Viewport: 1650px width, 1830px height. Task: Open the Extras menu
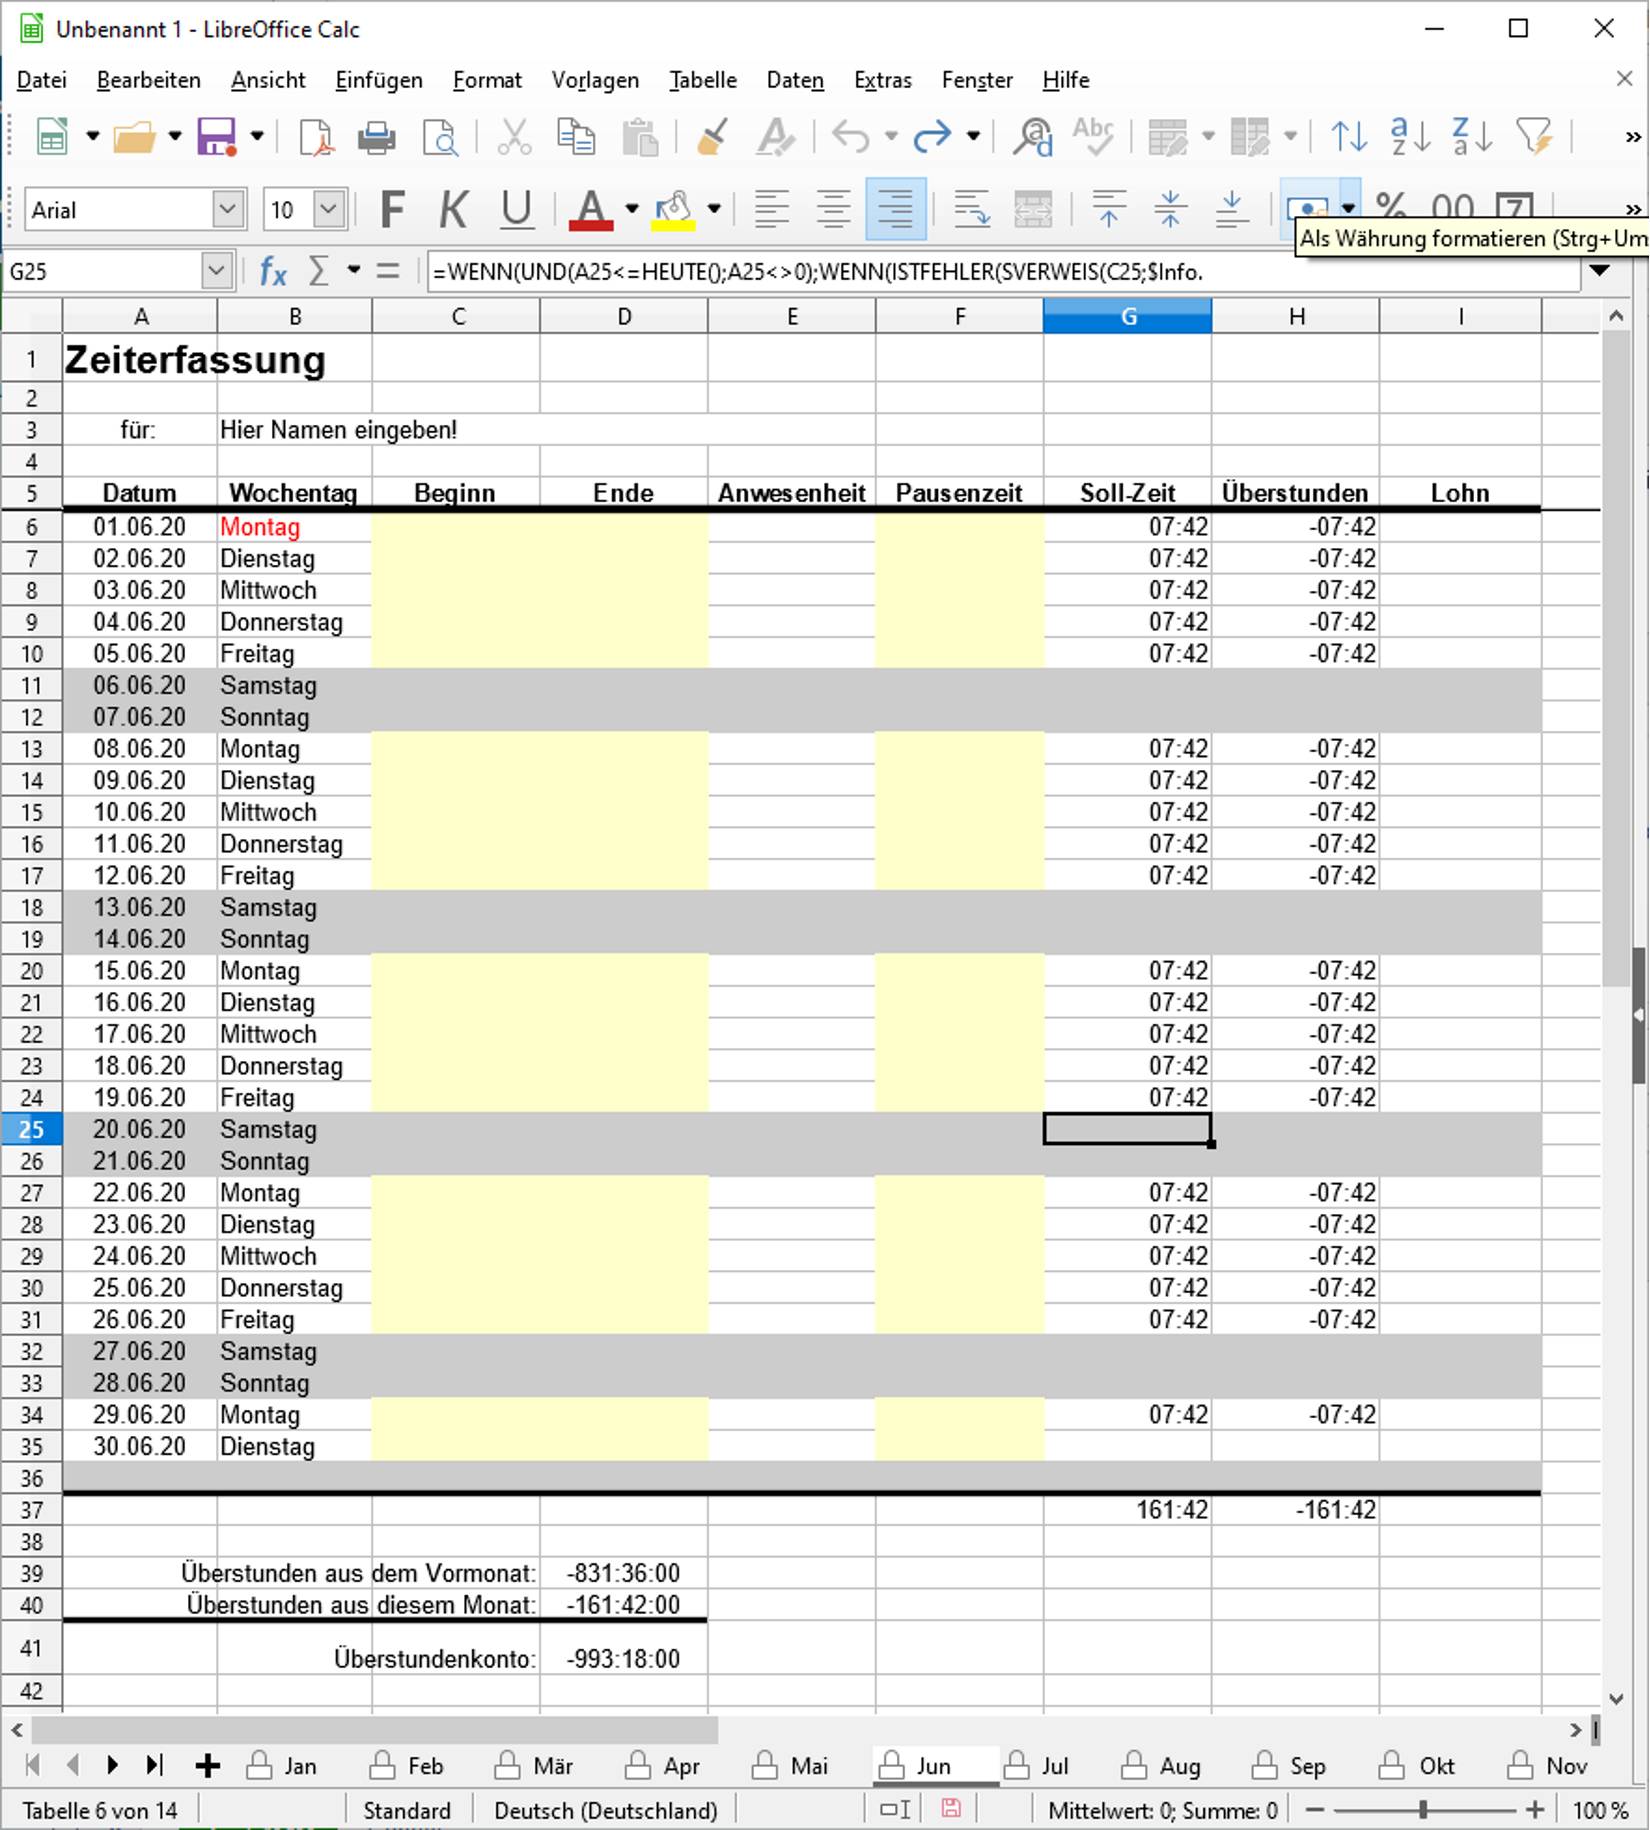[883, 80]
